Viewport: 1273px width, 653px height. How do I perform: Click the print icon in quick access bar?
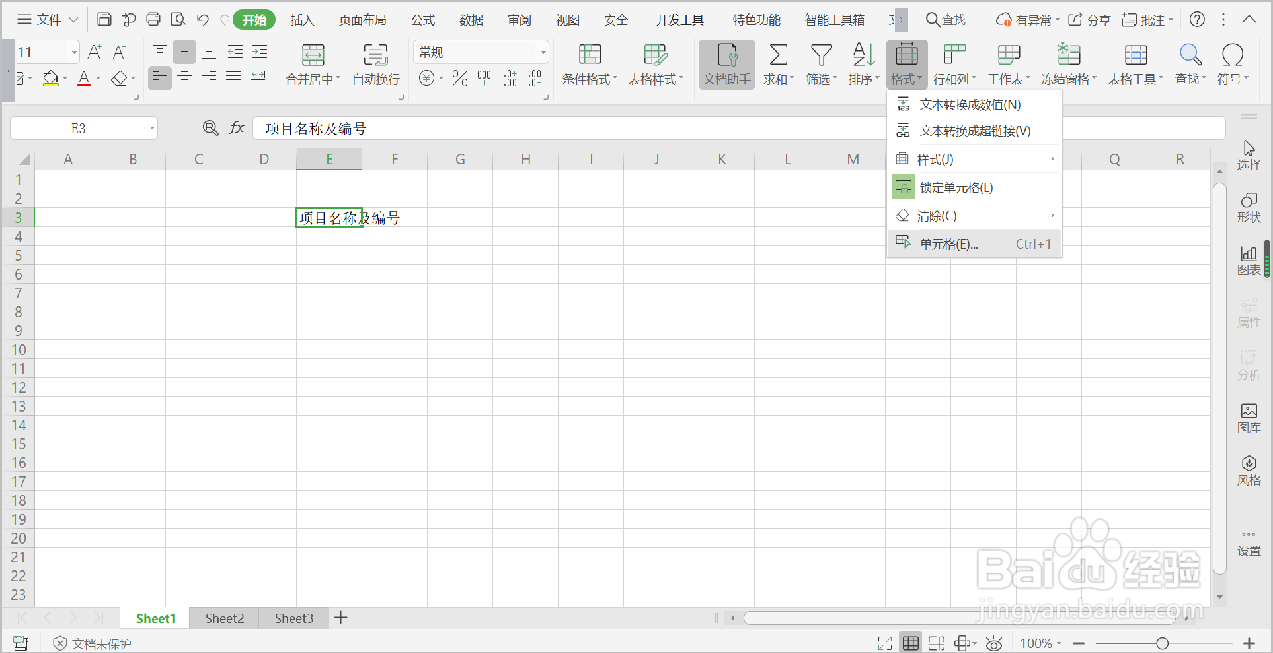(x=153, y=19)
